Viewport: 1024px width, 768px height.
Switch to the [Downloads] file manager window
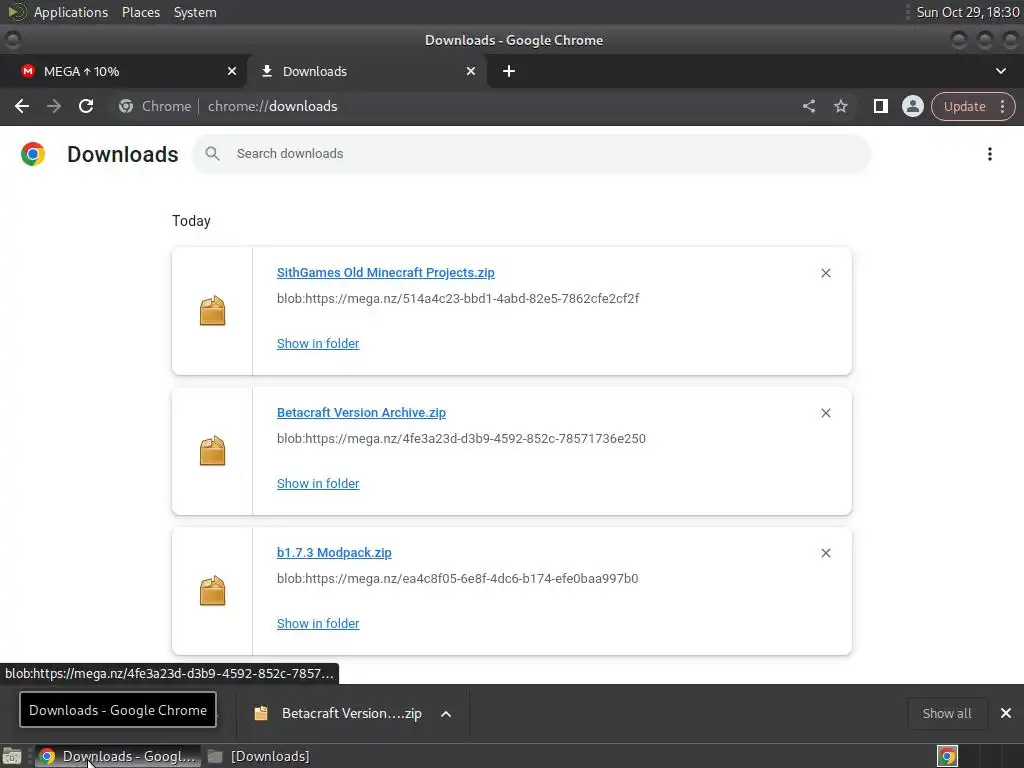[x=259, y=756]
